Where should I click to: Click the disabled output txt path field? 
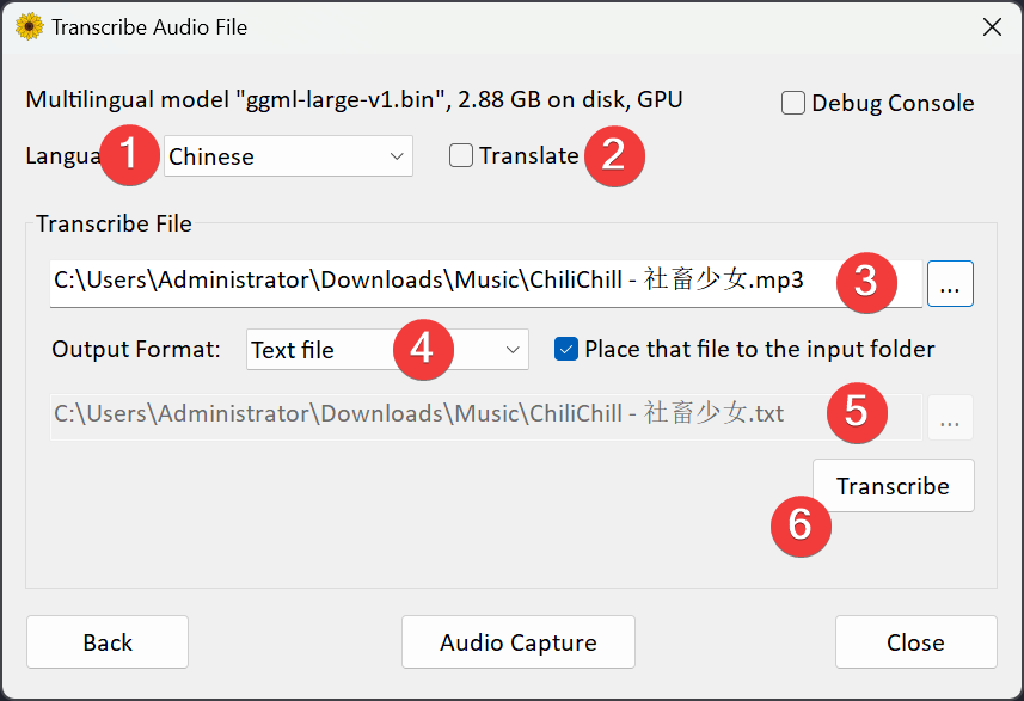[x=430, y=415]
